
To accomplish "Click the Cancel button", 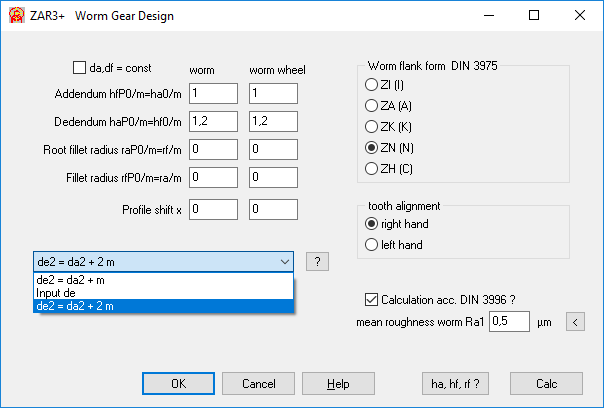I will 258,383.
